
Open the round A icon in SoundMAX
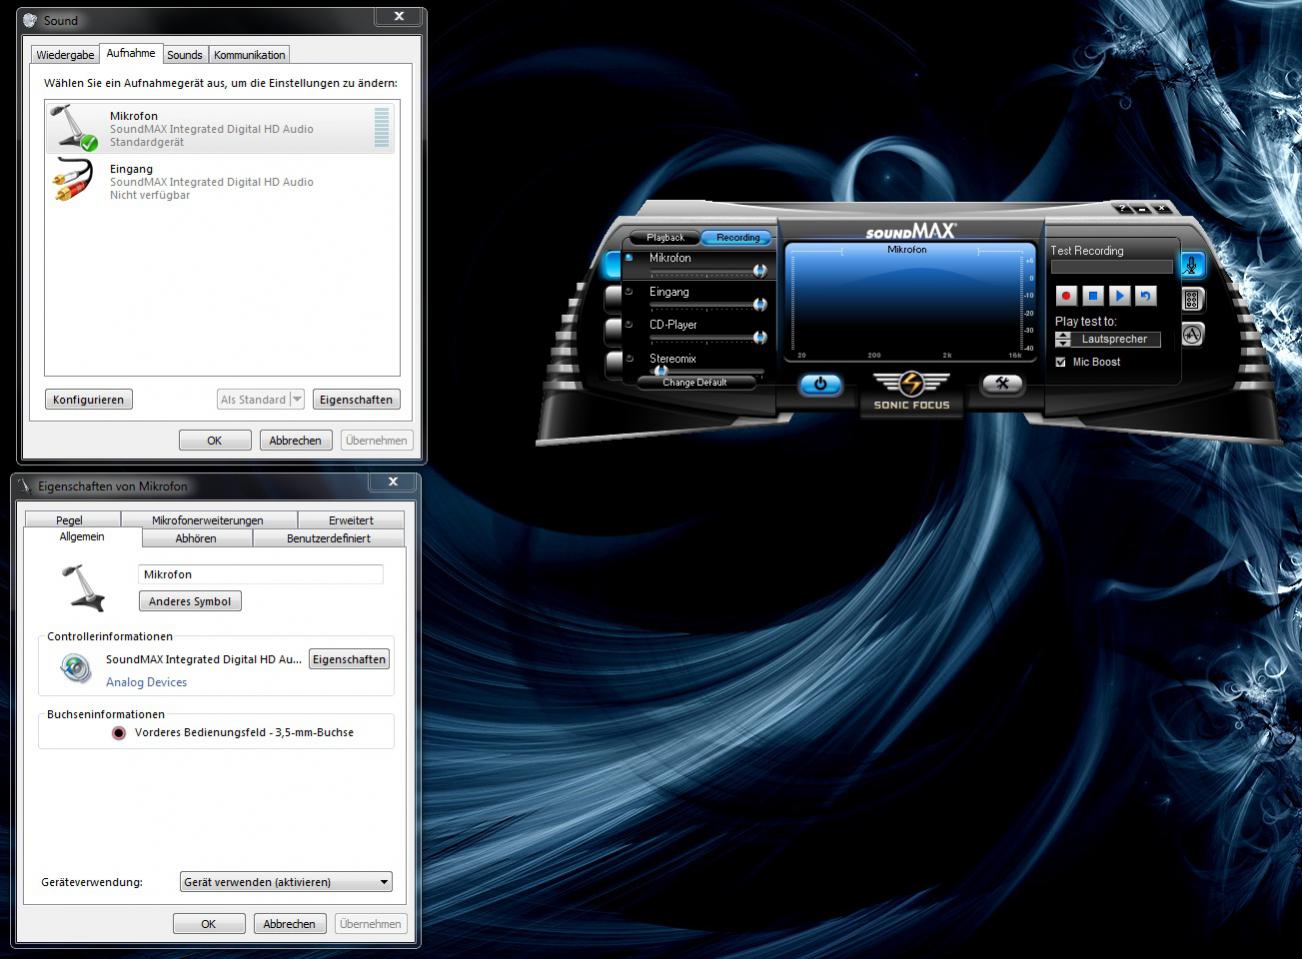tap(1191, 335)
